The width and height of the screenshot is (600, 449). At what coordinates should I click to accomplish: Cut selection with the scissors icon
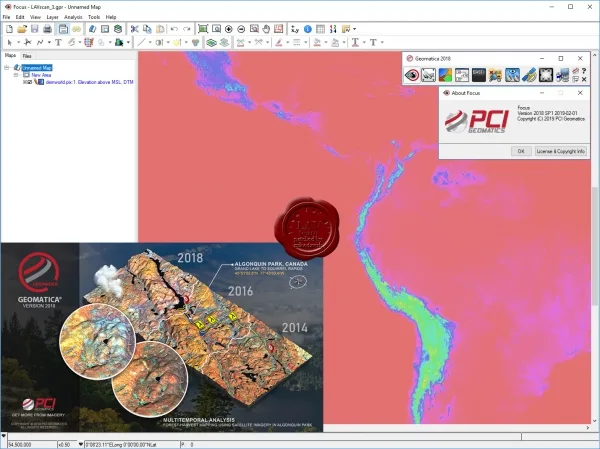[x=134, y=29]
